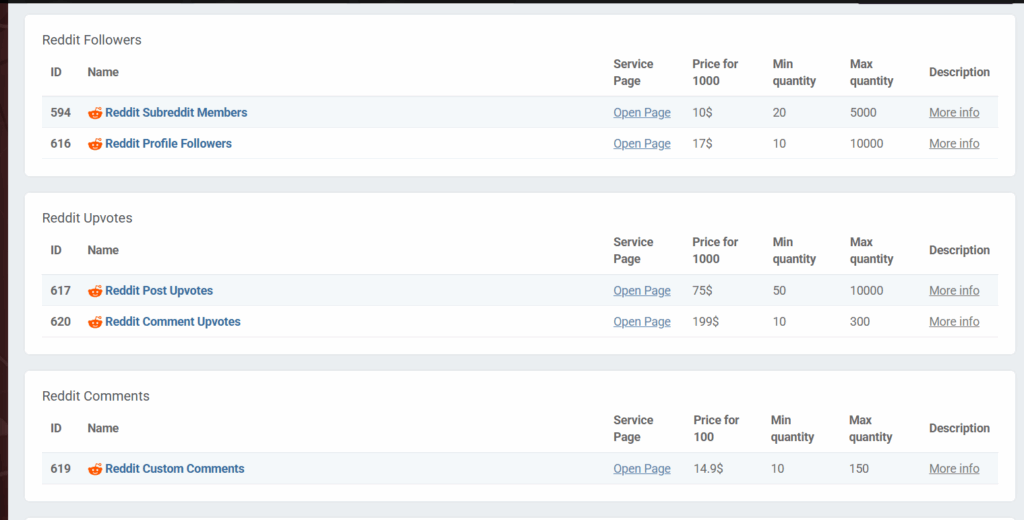Open Page for Reddit Post Upvotes
This screenshot has width=1024, height=520.
click(x=642, y=291)
